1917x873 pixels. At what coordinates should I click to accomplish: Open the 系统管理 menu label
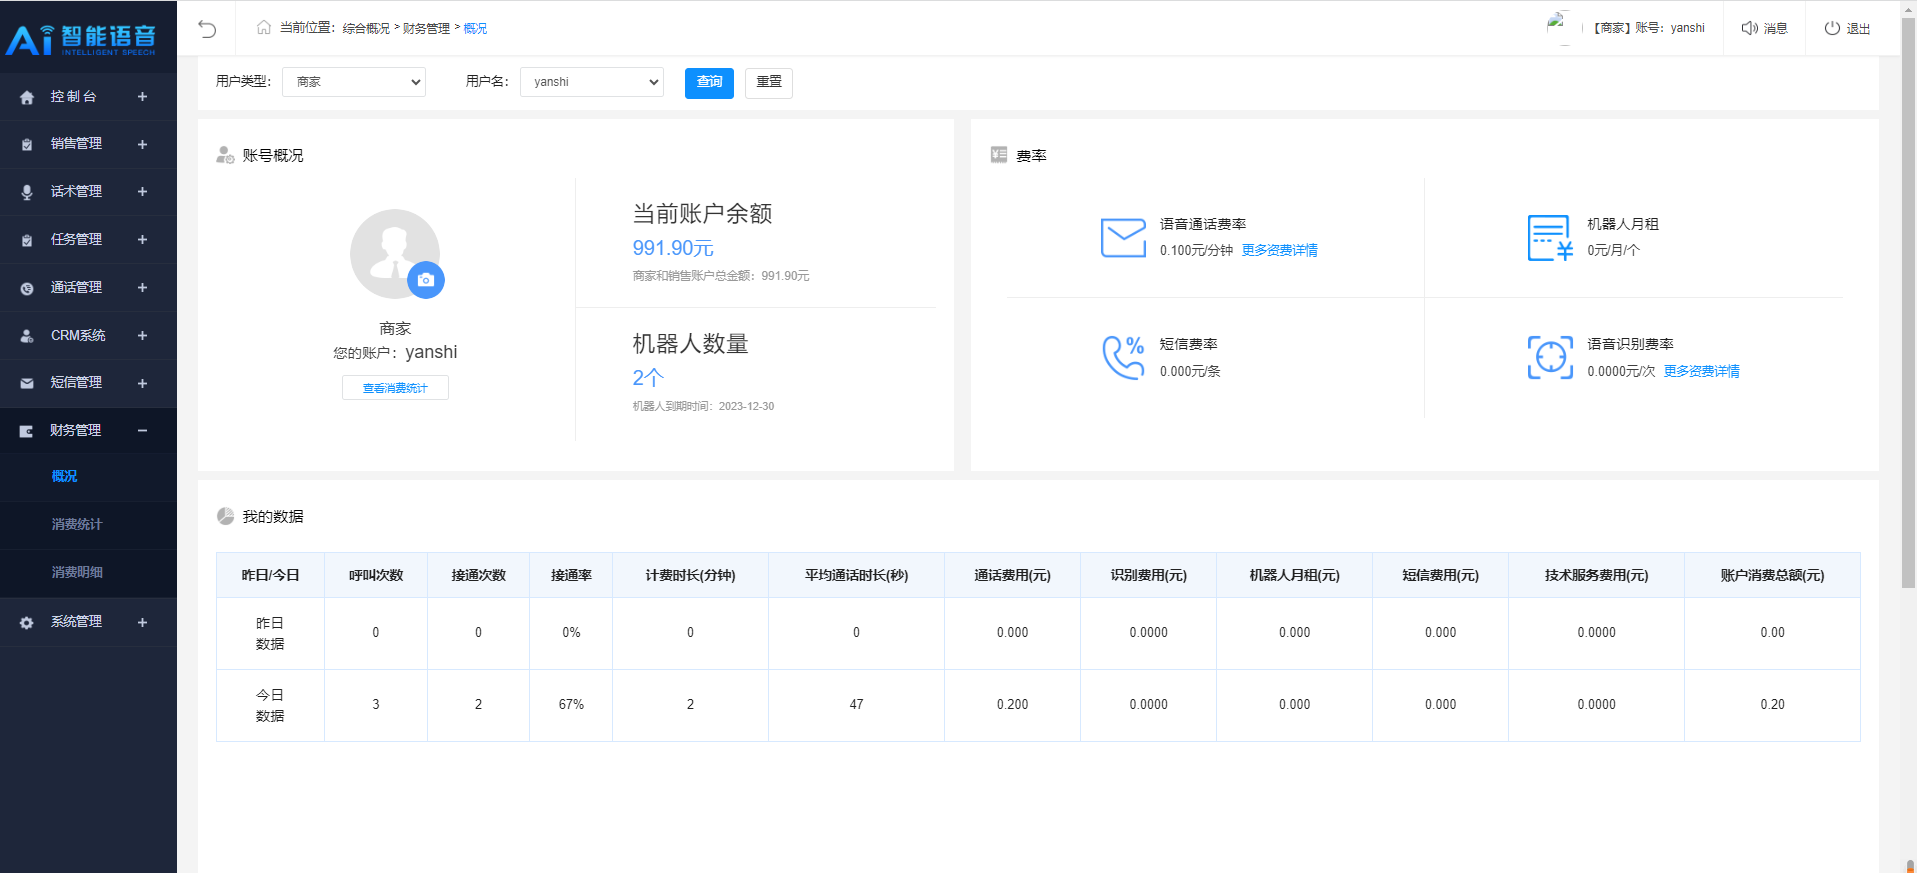coord(76,622)
